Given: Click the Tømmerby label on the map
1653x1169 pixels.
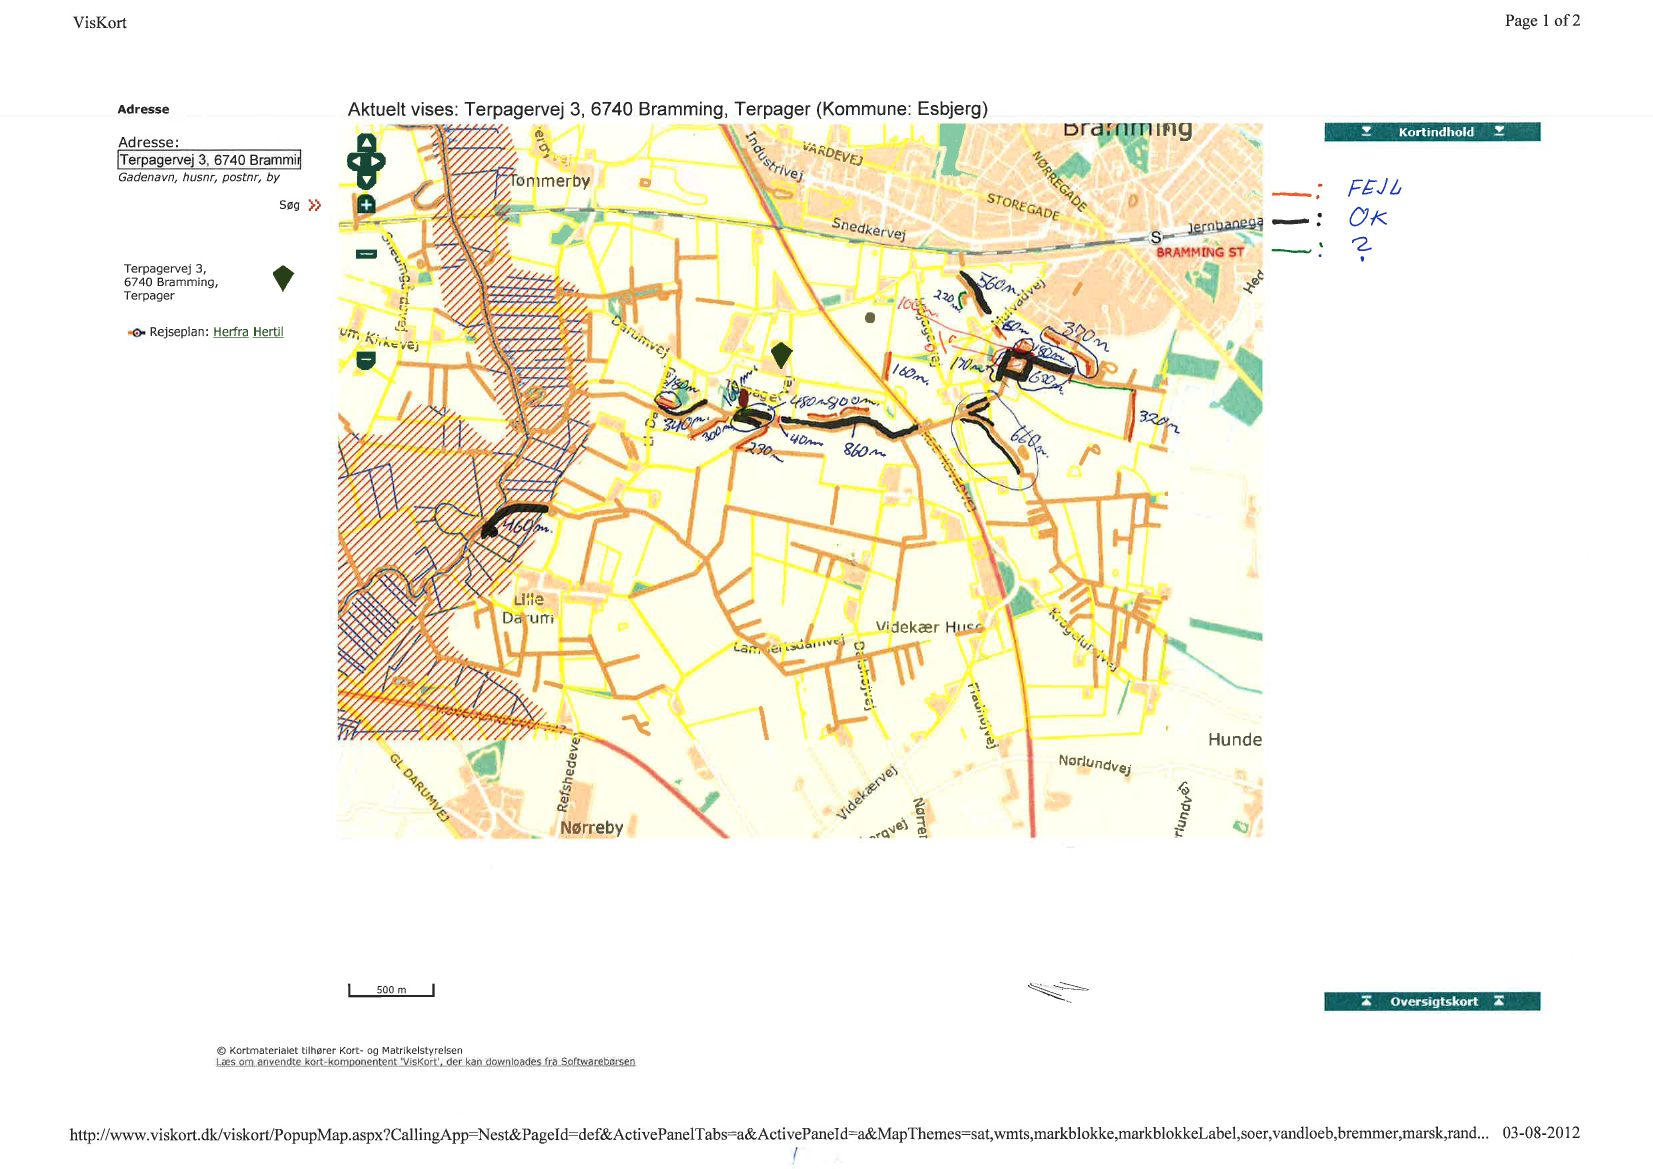Looking at the screenshot, I should pyautogui.click(x=550, y=181).
